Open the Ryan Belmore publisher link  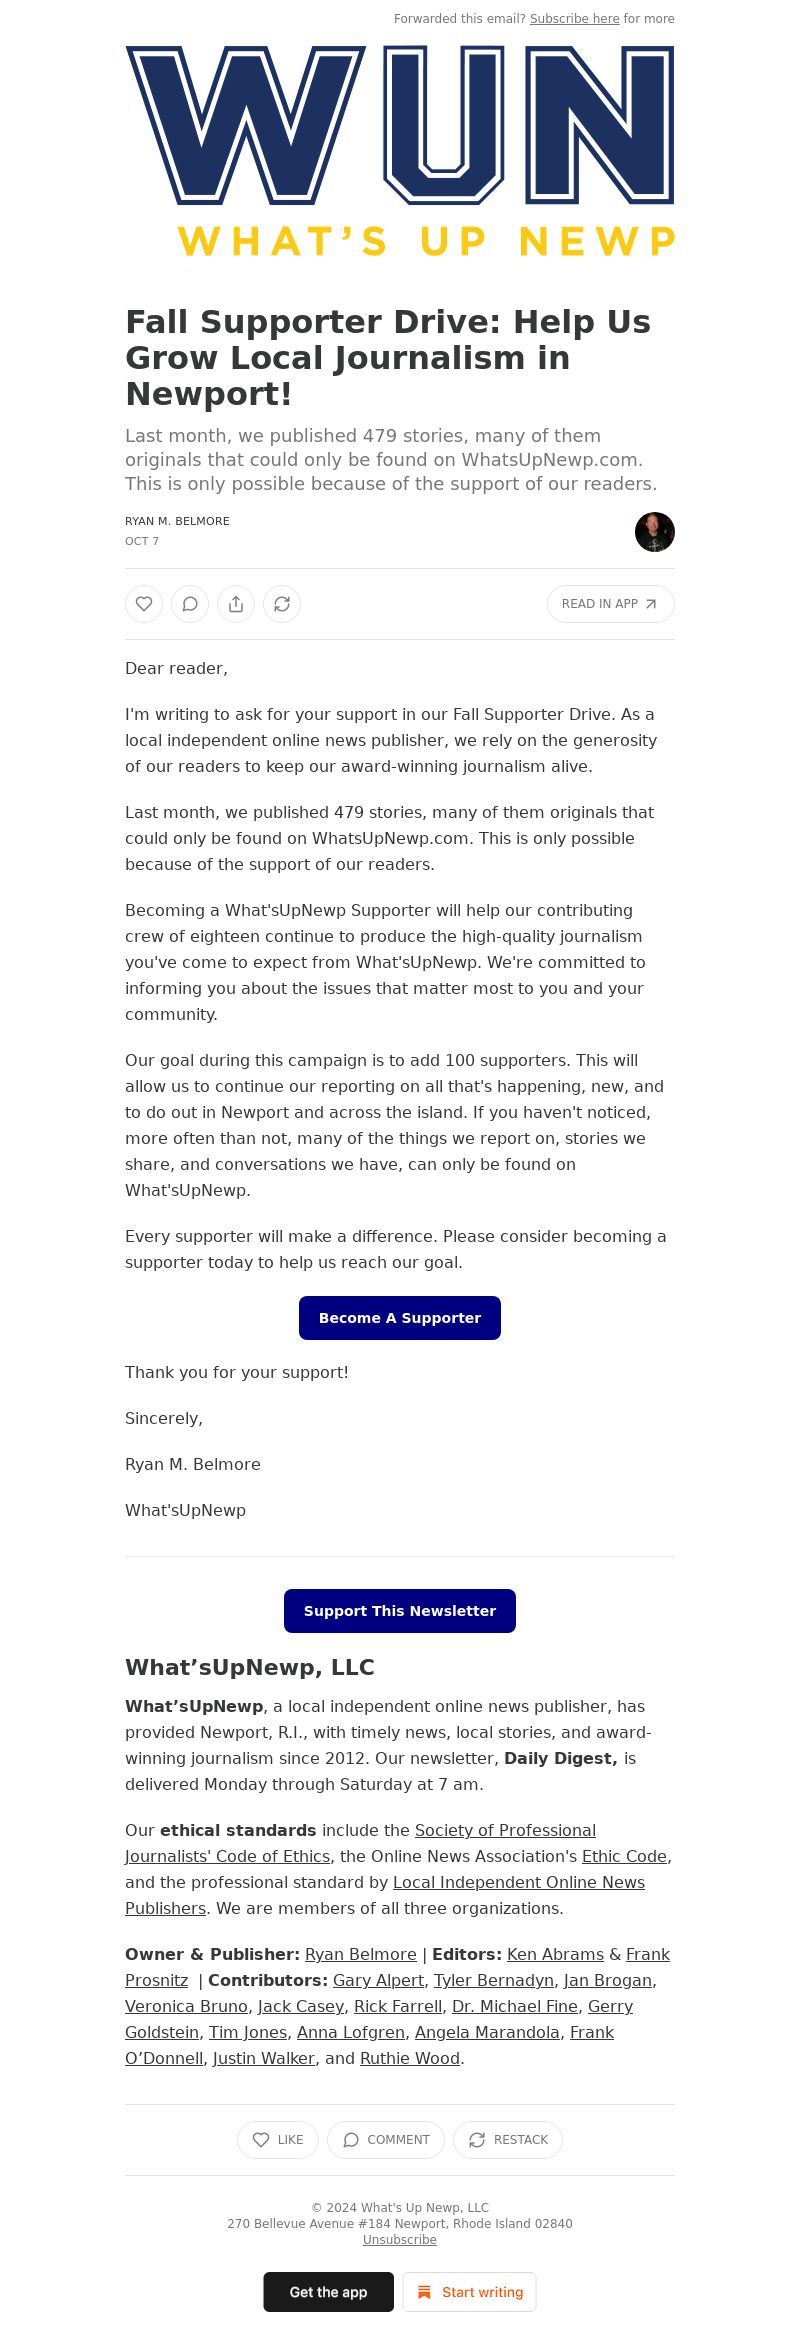click(x=361, y=1954)
